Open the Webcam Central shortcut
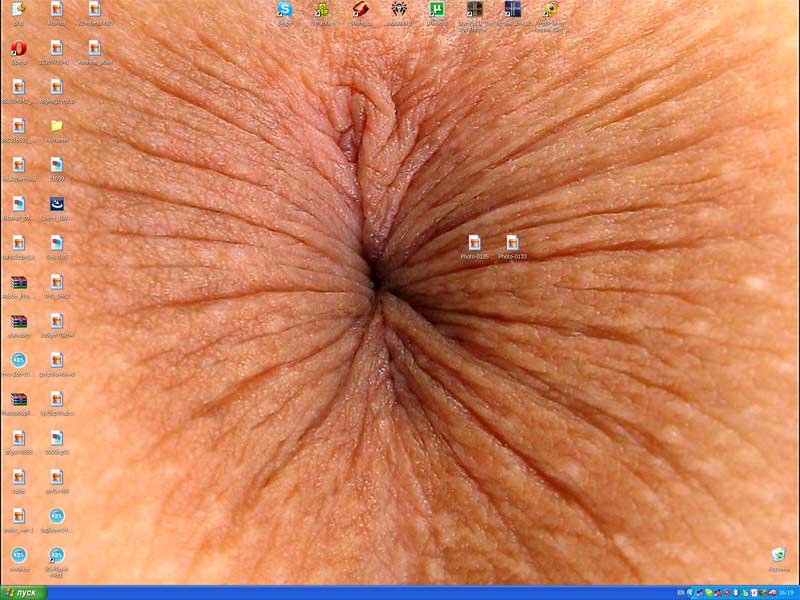 tap(550, 10)
